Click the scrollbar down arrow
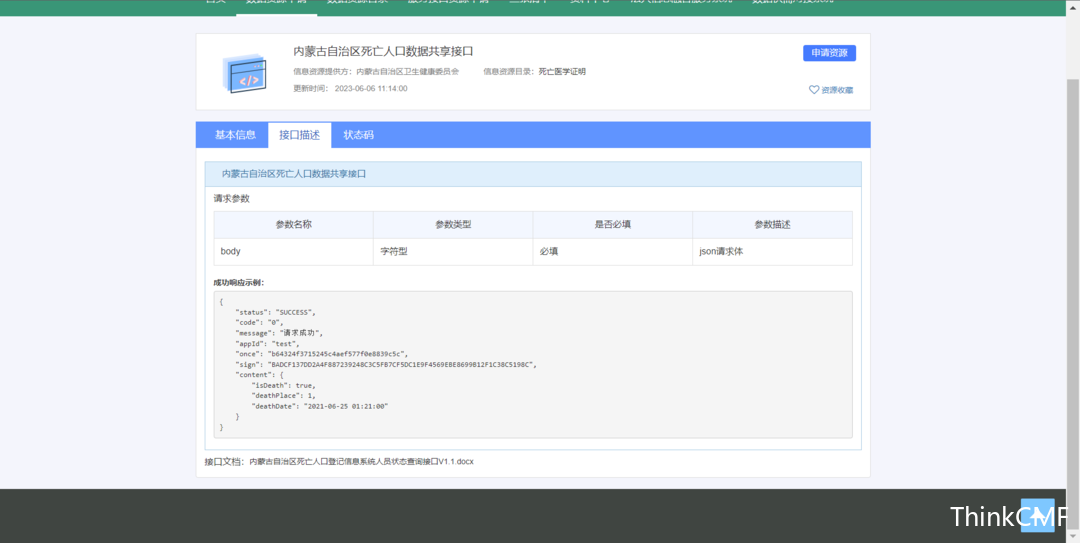 coord(1073,536)
